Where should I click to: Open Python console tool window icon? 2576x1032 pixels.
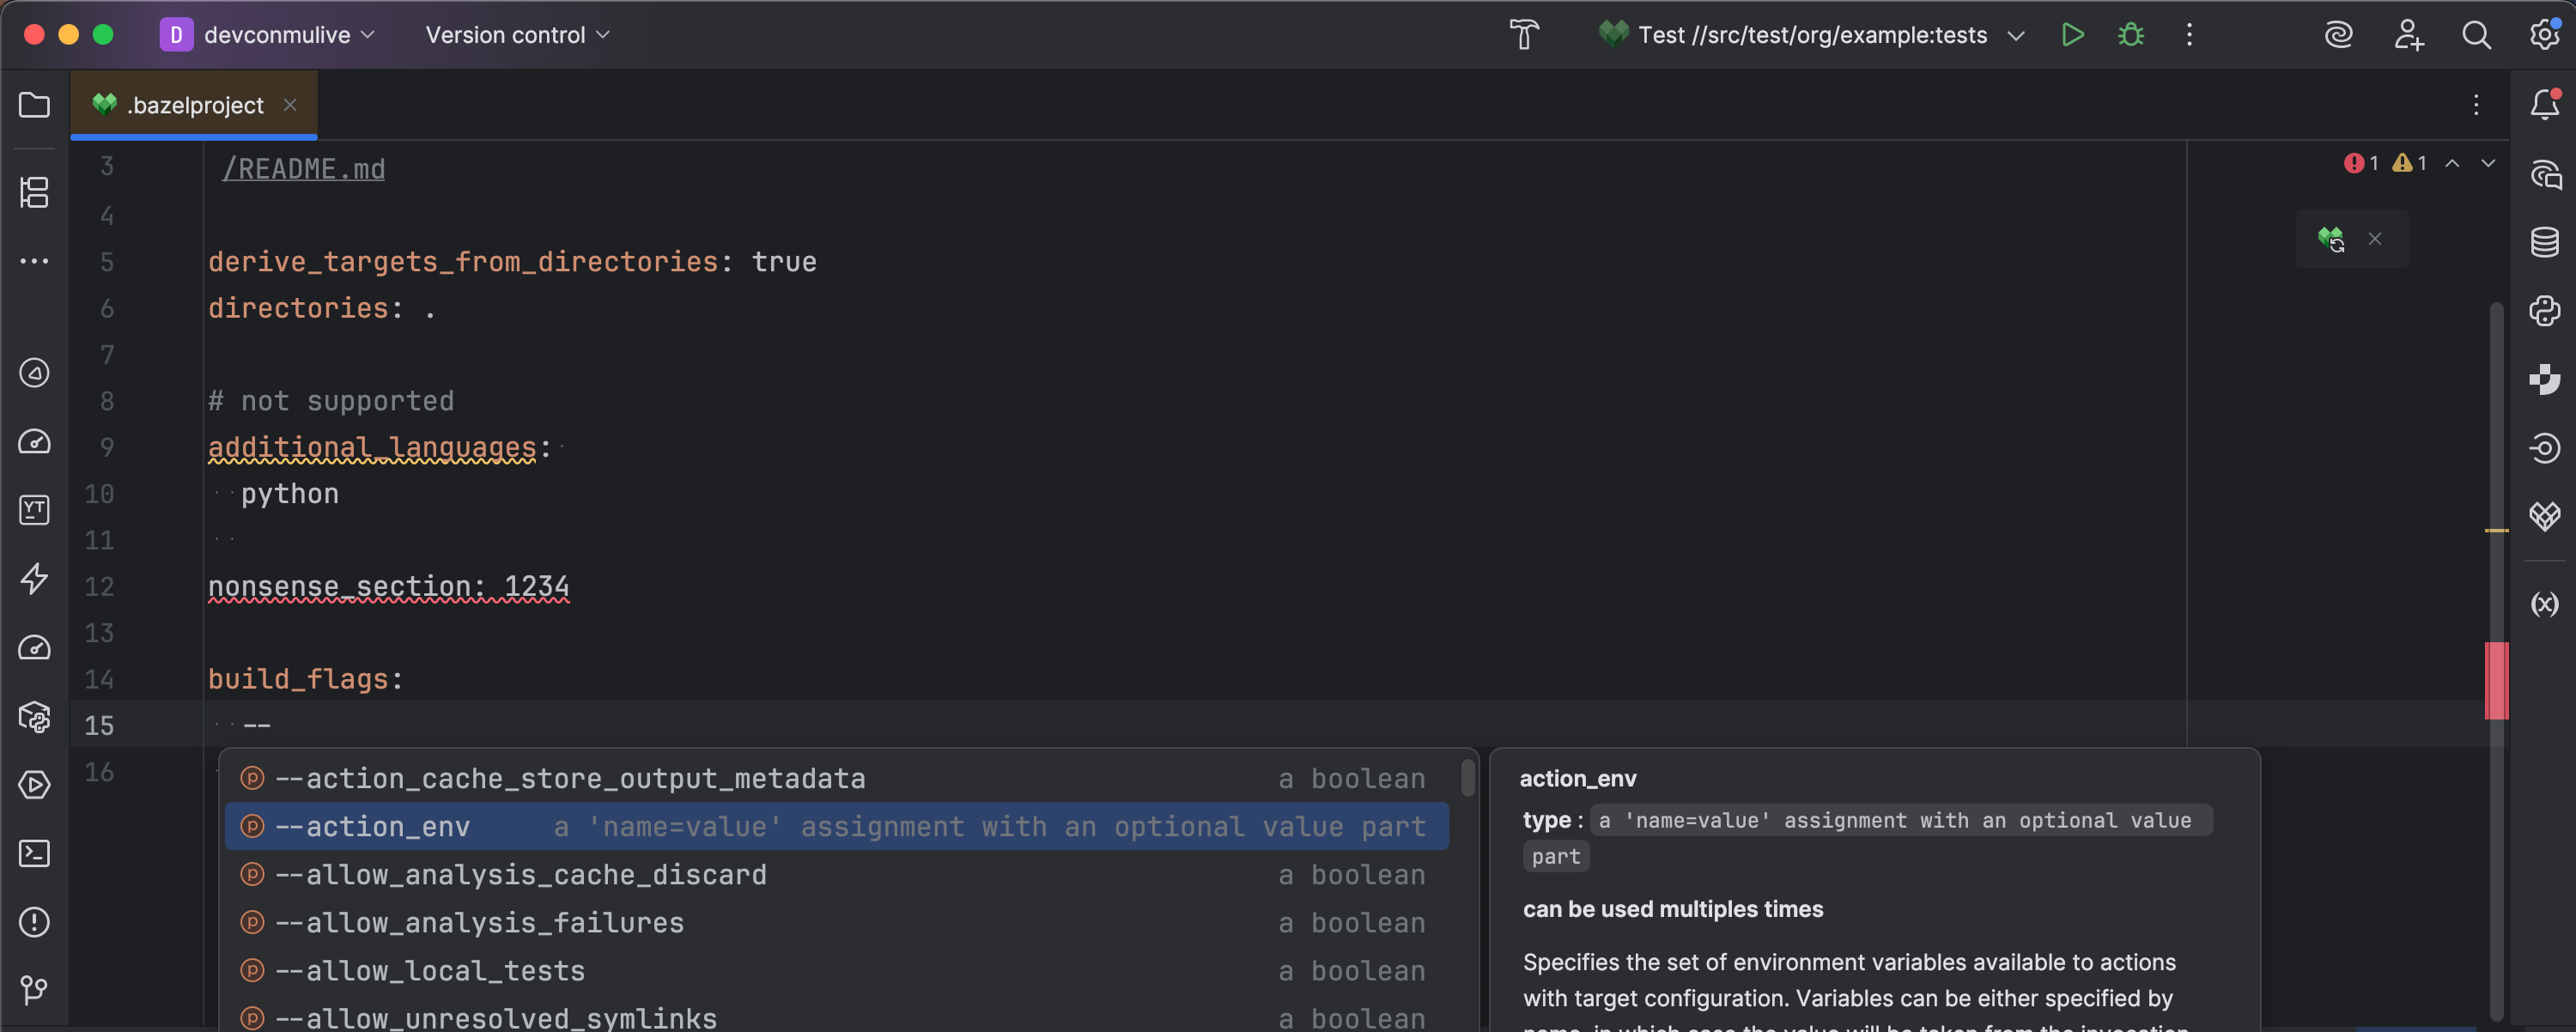(2545, 311)
